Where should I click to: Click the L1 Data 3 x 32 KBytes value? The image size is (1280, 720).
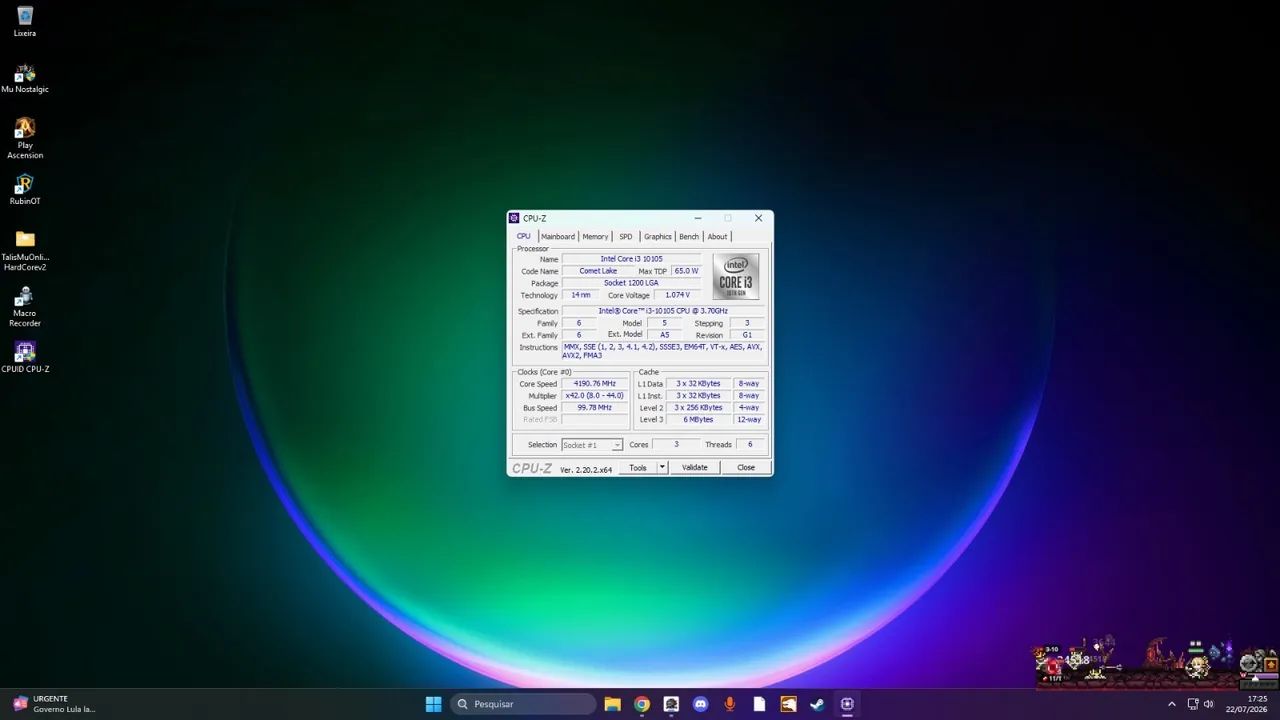tap(698, 384)
